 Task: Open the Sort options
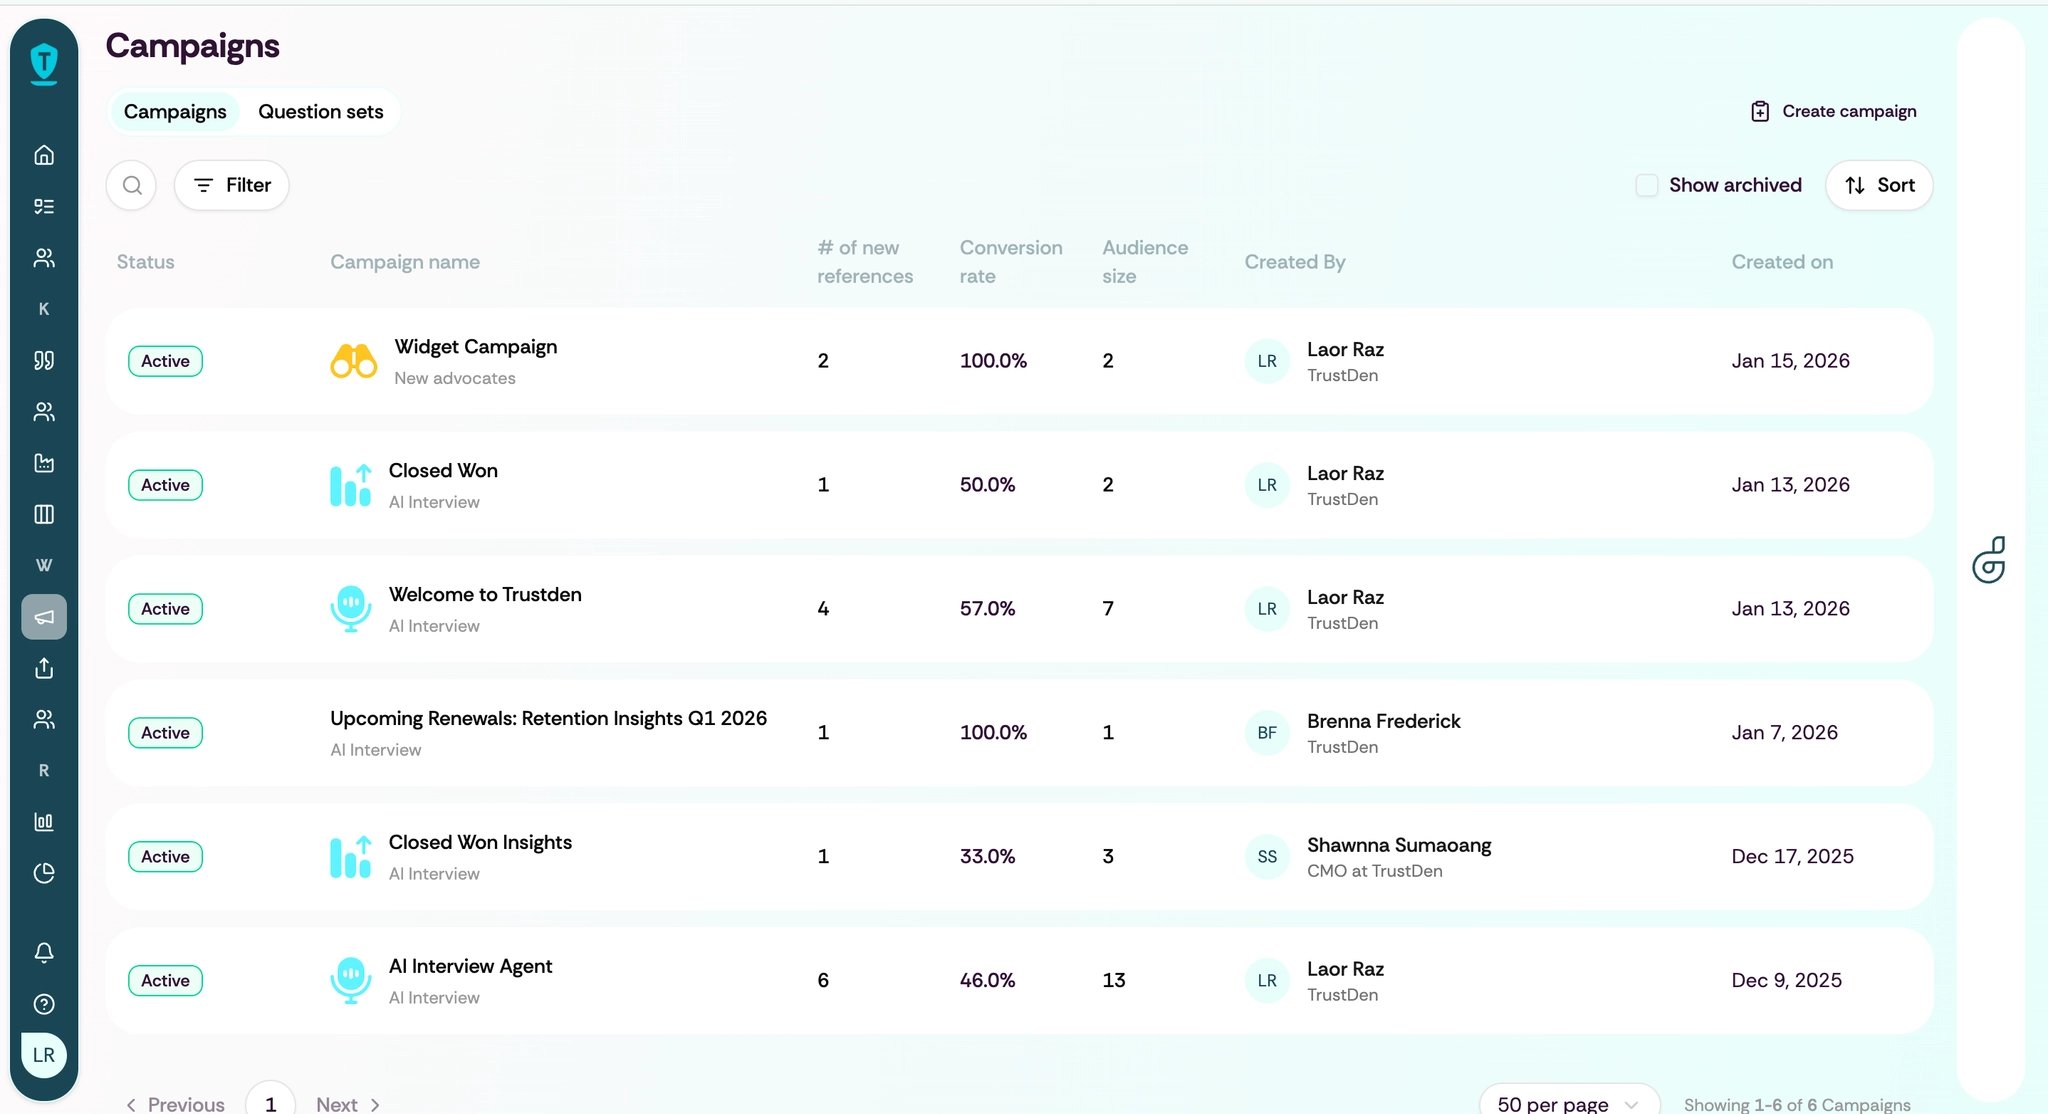coord(1879,185)
